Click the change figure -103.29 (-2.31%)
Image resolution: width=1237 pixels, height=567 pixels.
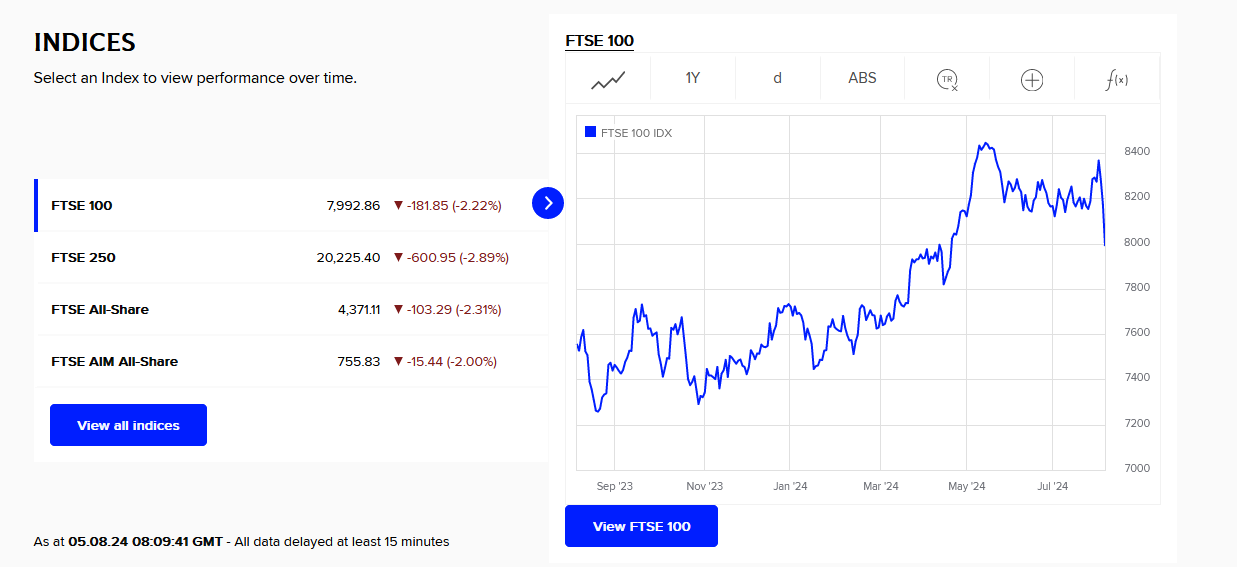pyautogui.click(x=454, y=309)
